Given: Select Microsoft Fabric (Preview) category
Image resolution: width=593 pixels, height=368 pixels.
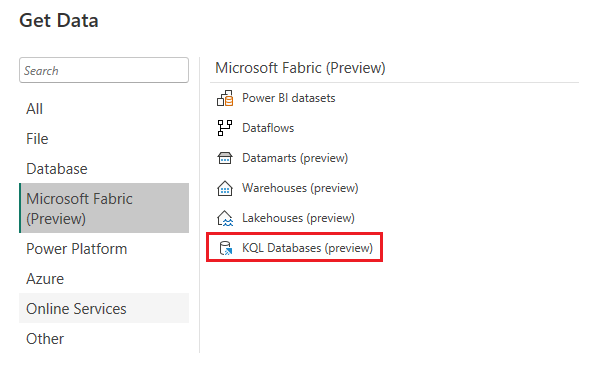Looking at the screenshot, I should (x=104, y=208).
